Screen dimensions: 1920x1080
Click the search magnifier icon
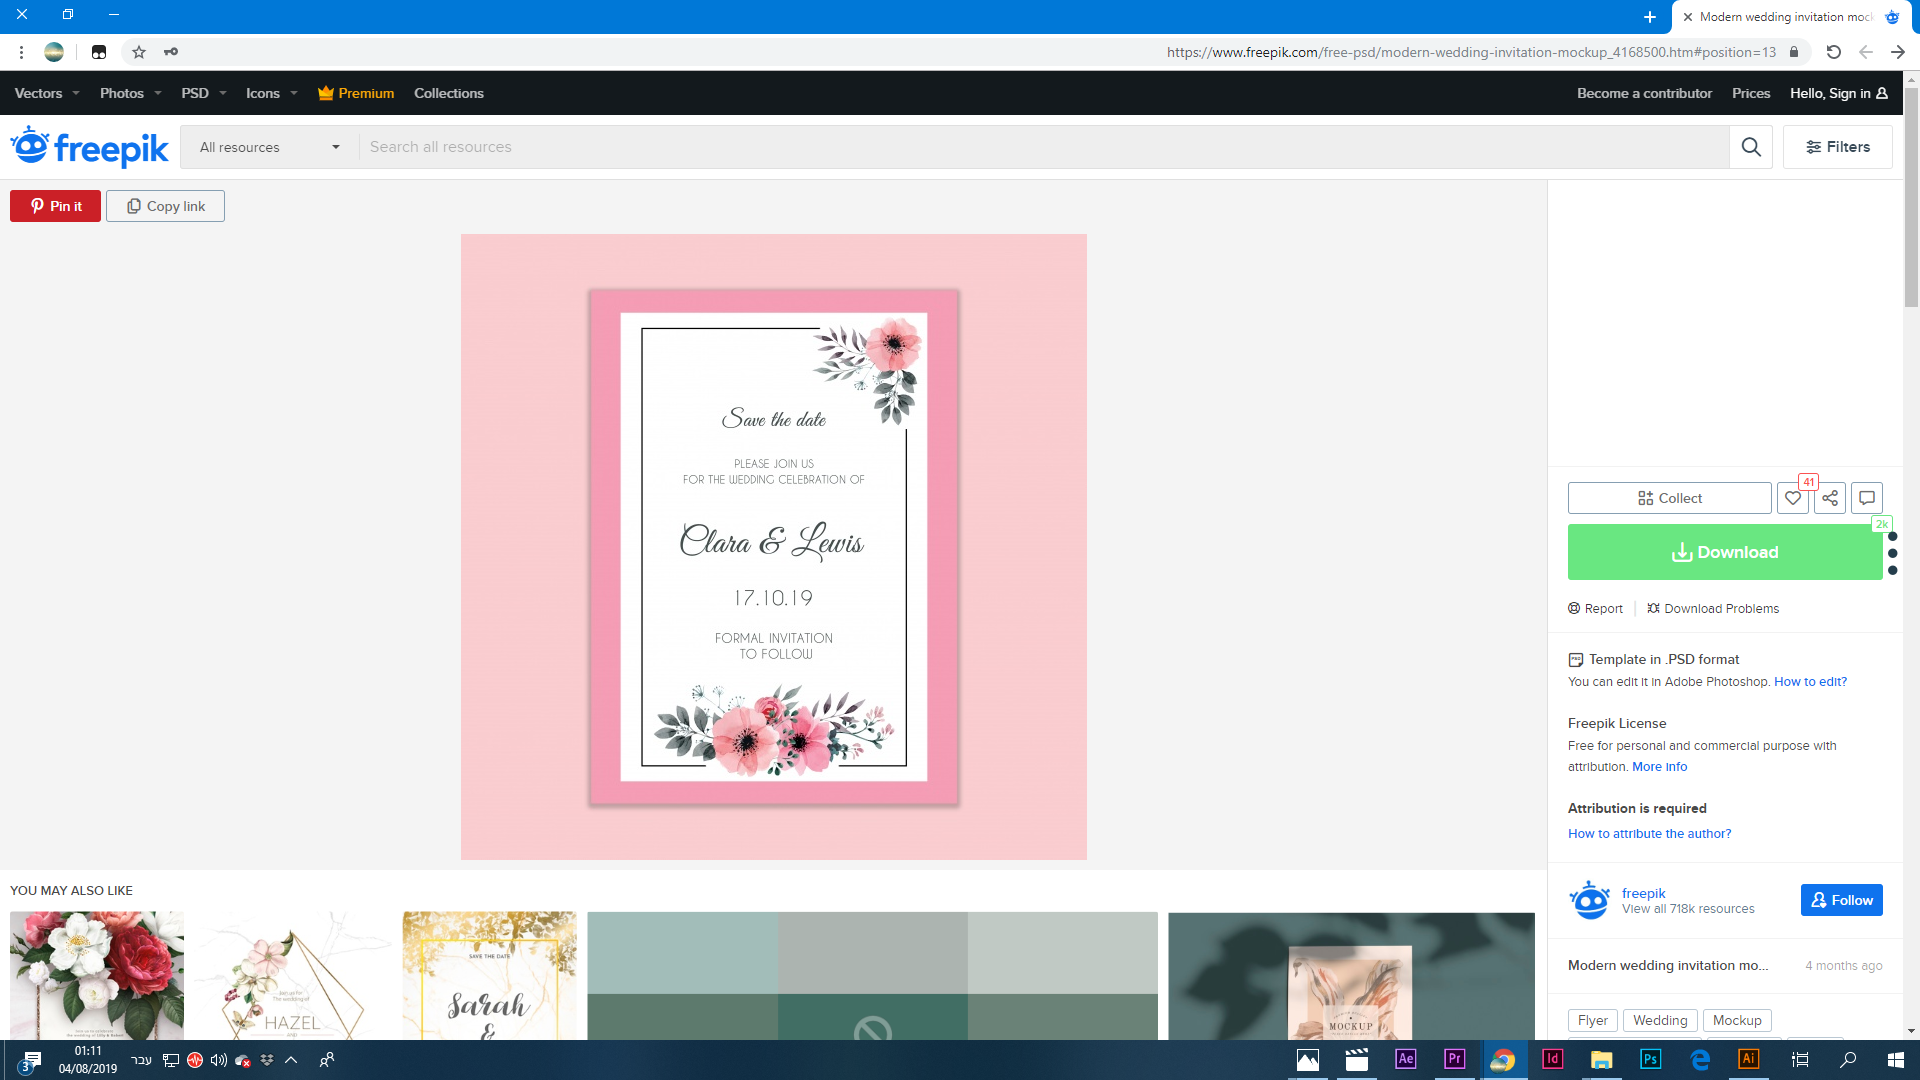1750,147
